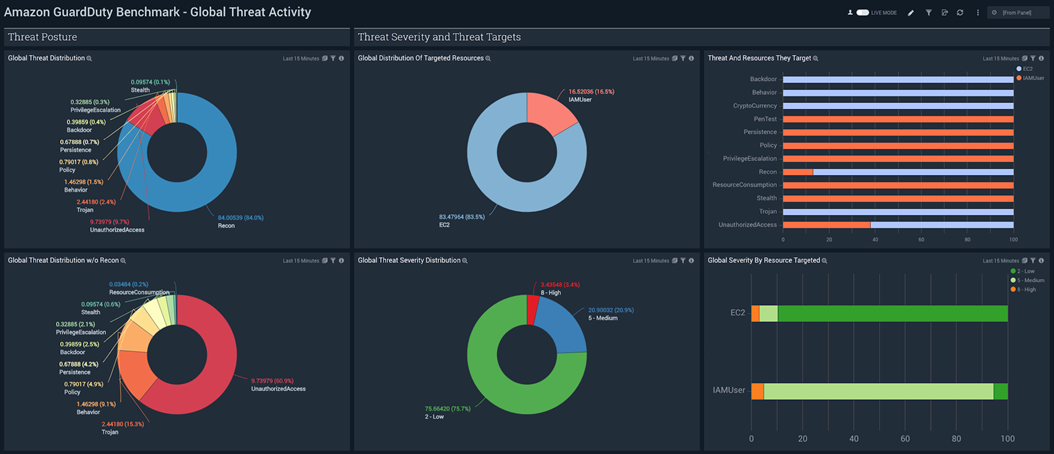The width and height of the screenshot is (1054, 454).
Task: Toggle the LIVE MODE switch
Action: click(863, 13)
